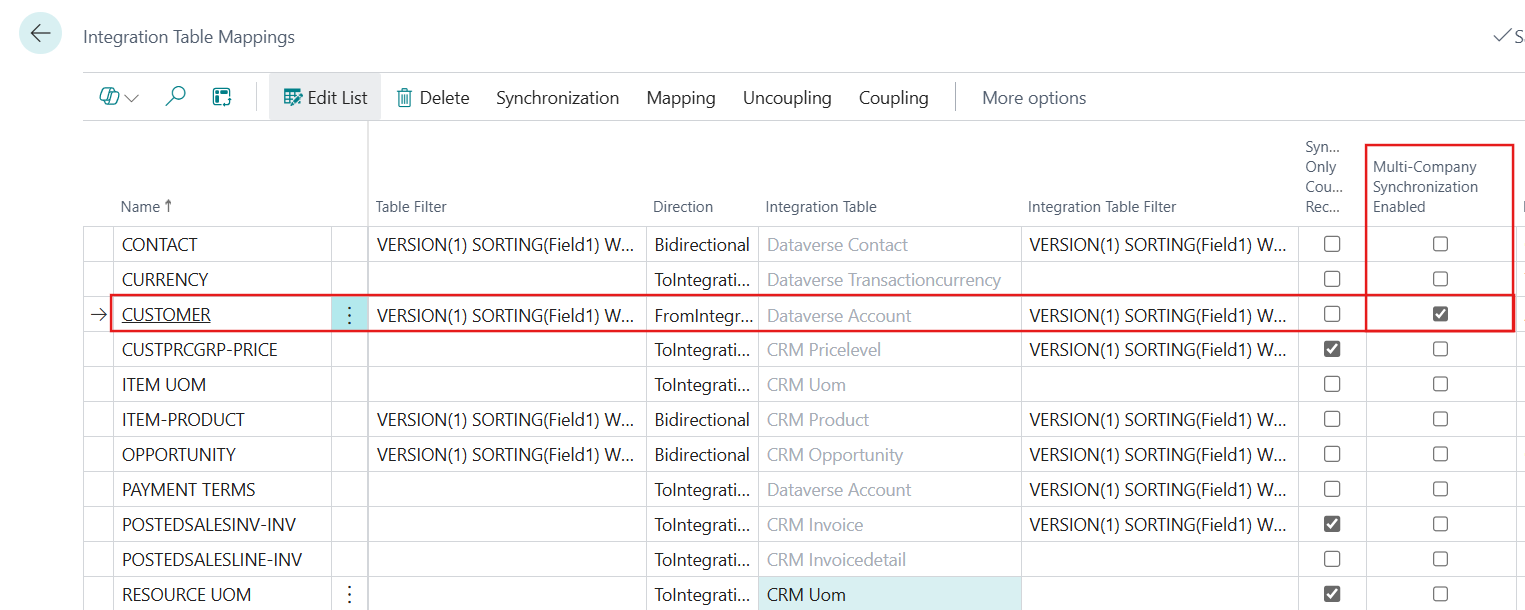The height and width of the screenshot is (610, 1525).
Task: Open the Coupling menu
Action: [893, 96]
